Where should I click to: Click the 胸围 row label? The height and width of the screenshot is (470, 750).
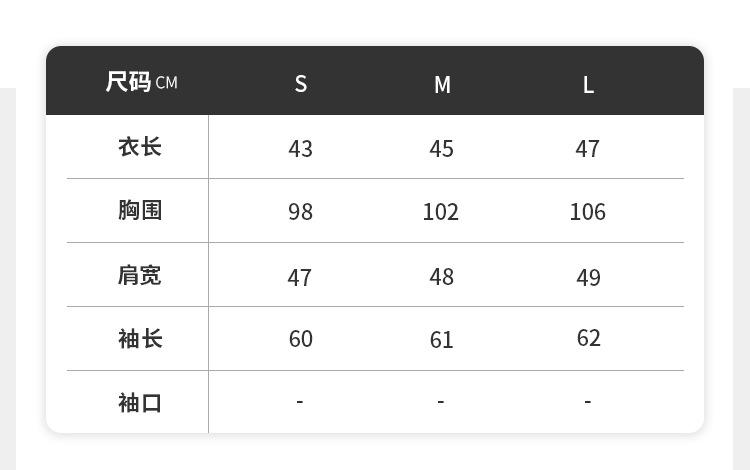[x=140, y=210]
